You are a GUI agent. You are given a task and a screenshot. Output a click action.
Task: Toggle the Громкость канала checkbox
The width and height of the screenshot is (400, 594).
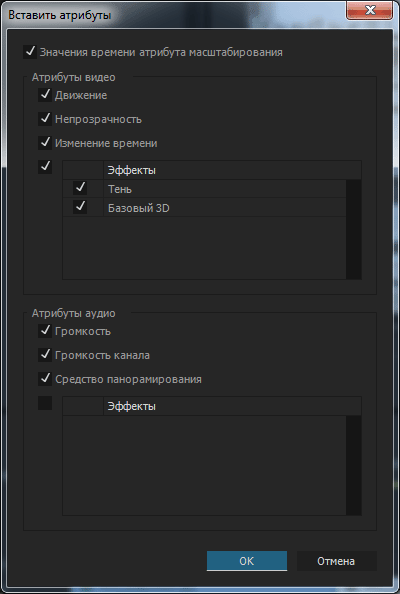click(x=45, y=355)
